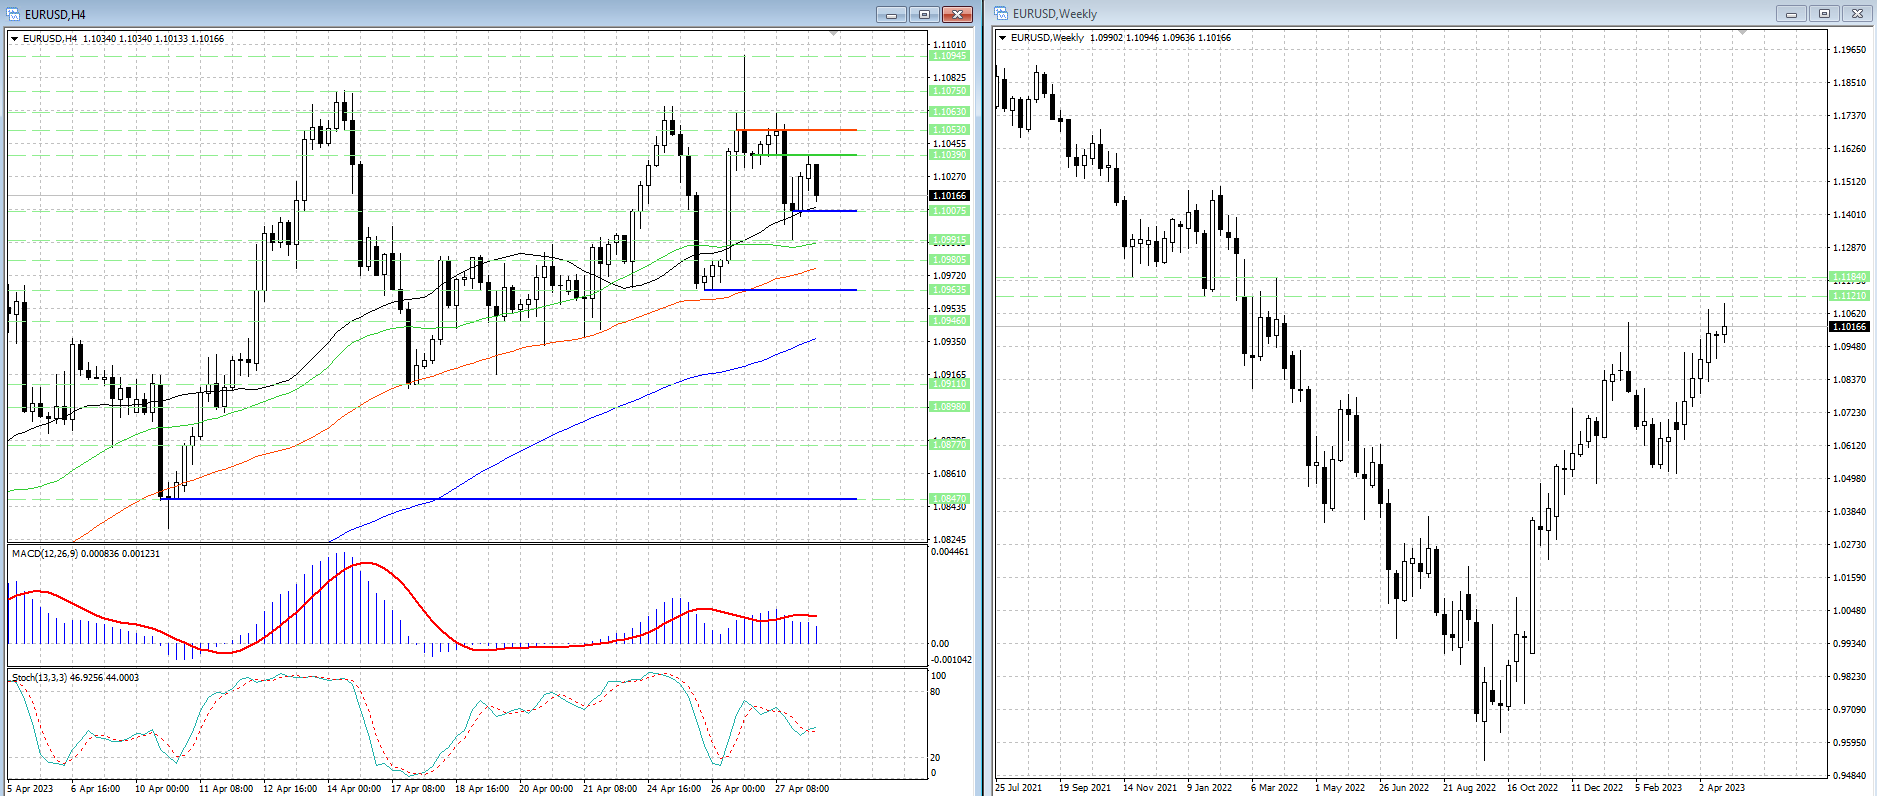
Task: Restore the EURUSD,Weekly chart window
Action: [1824, 14]
